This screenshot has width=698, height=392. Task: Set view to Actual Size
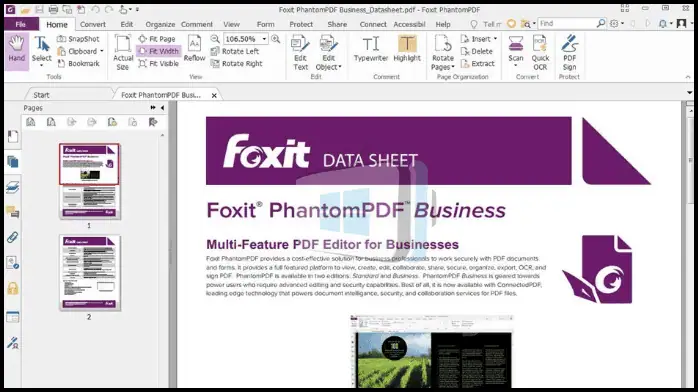tap(122, 53)
